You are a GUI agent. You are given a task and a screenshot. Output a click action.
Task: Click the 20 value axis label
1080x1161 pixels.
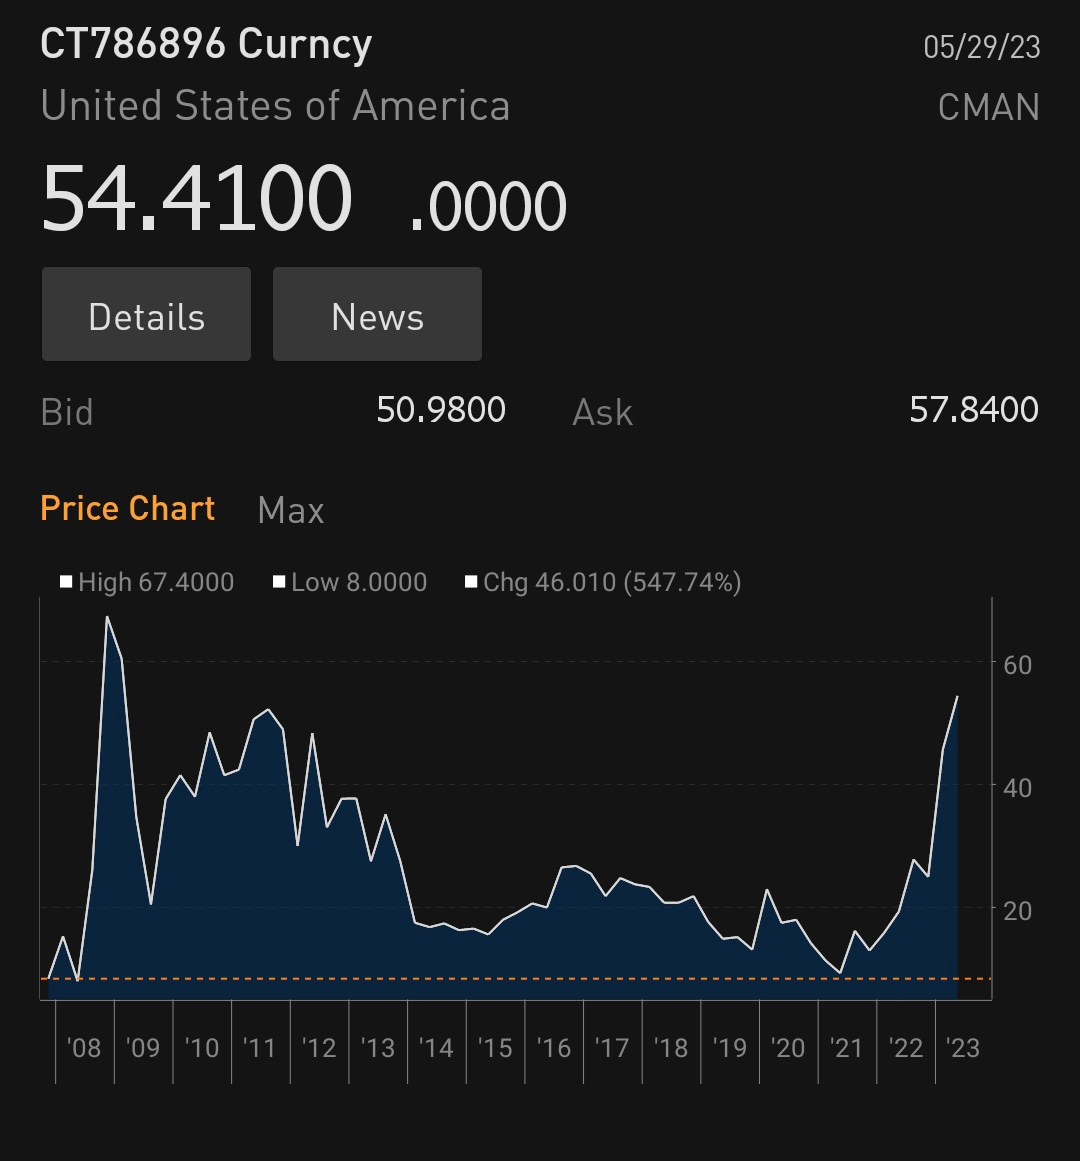(x=1018, y=911)
